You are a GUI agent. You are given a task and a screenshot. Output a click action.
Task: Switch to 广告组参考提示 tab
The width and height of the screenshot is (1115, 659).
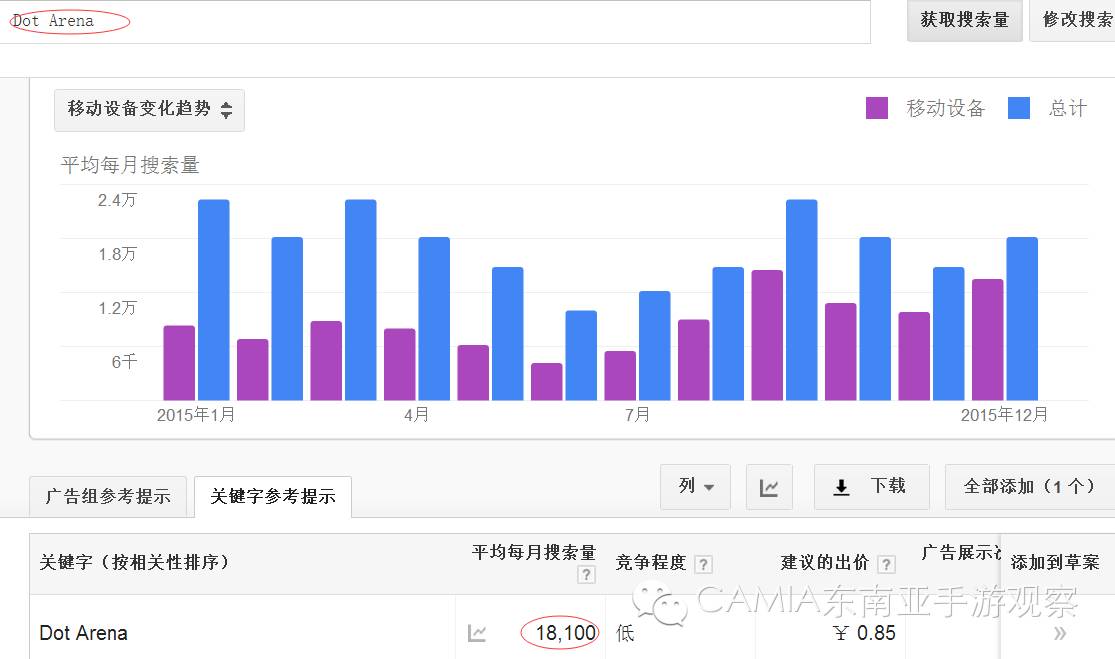point(108,496)
